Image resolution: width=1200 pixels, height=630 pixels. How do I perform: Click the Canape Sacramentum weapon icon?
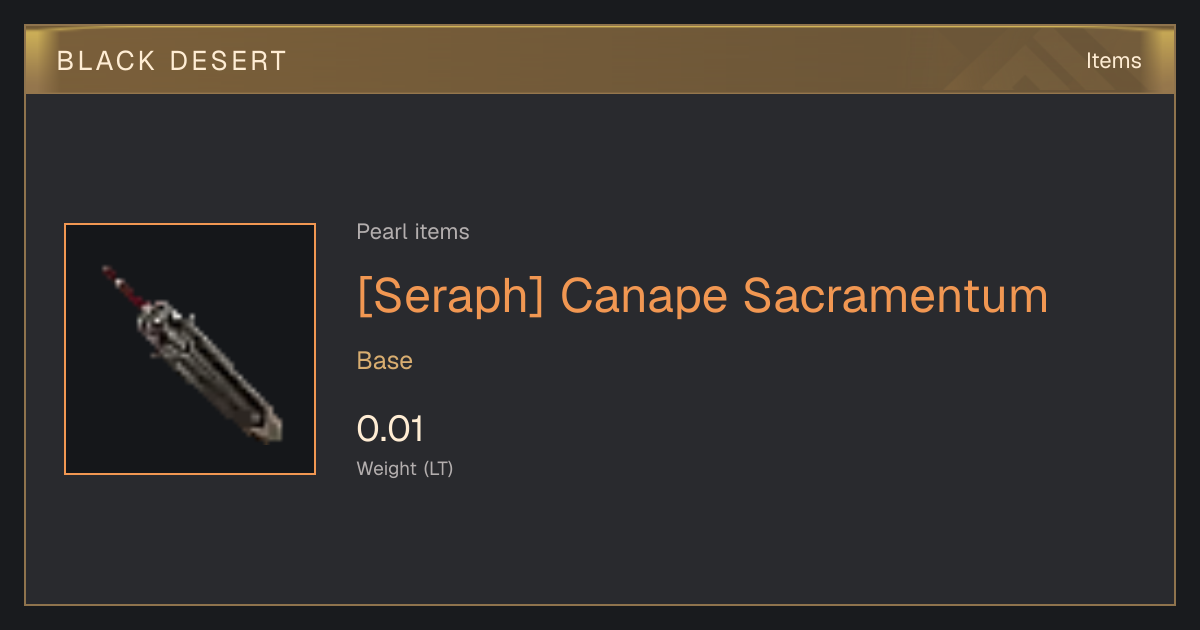pyautogui.click(x=192, y=354)
